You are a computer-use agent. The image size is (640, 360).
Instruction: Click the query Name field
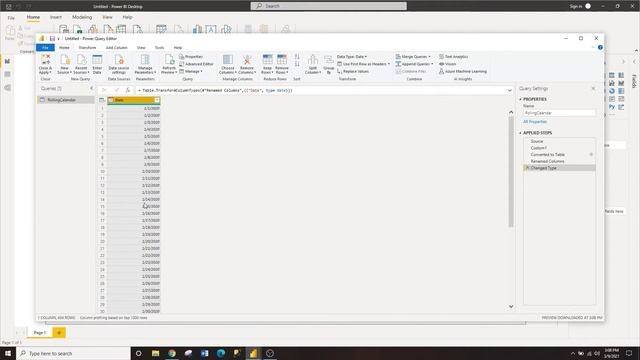click(x=559, y=113)
